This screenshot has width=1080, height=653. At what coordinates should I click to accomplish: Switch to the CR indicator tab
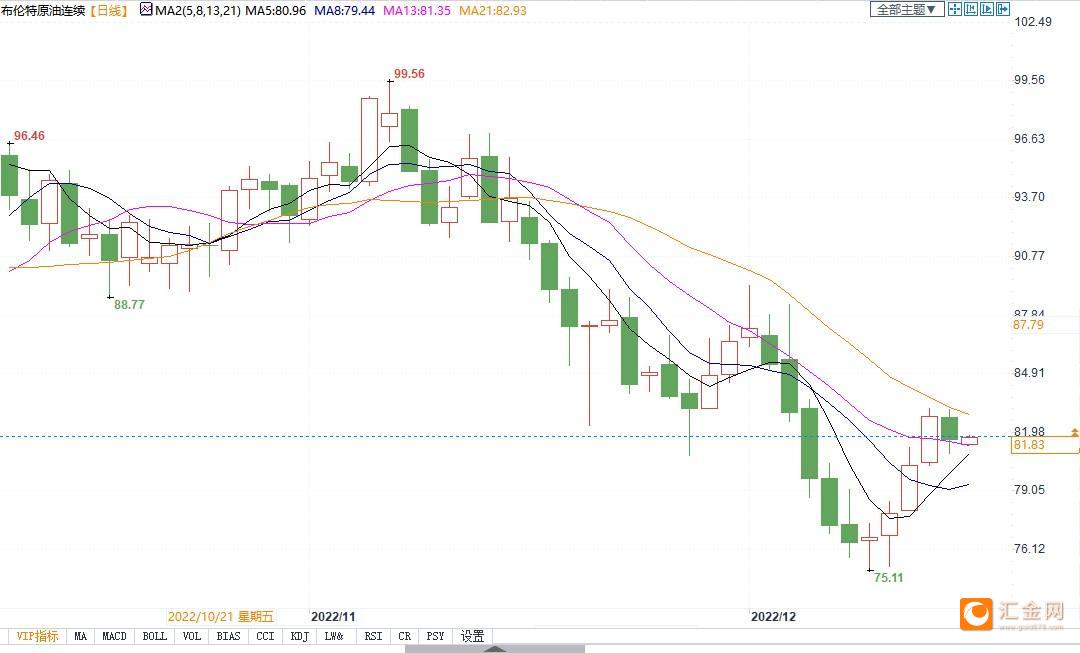tap(404, 636)
